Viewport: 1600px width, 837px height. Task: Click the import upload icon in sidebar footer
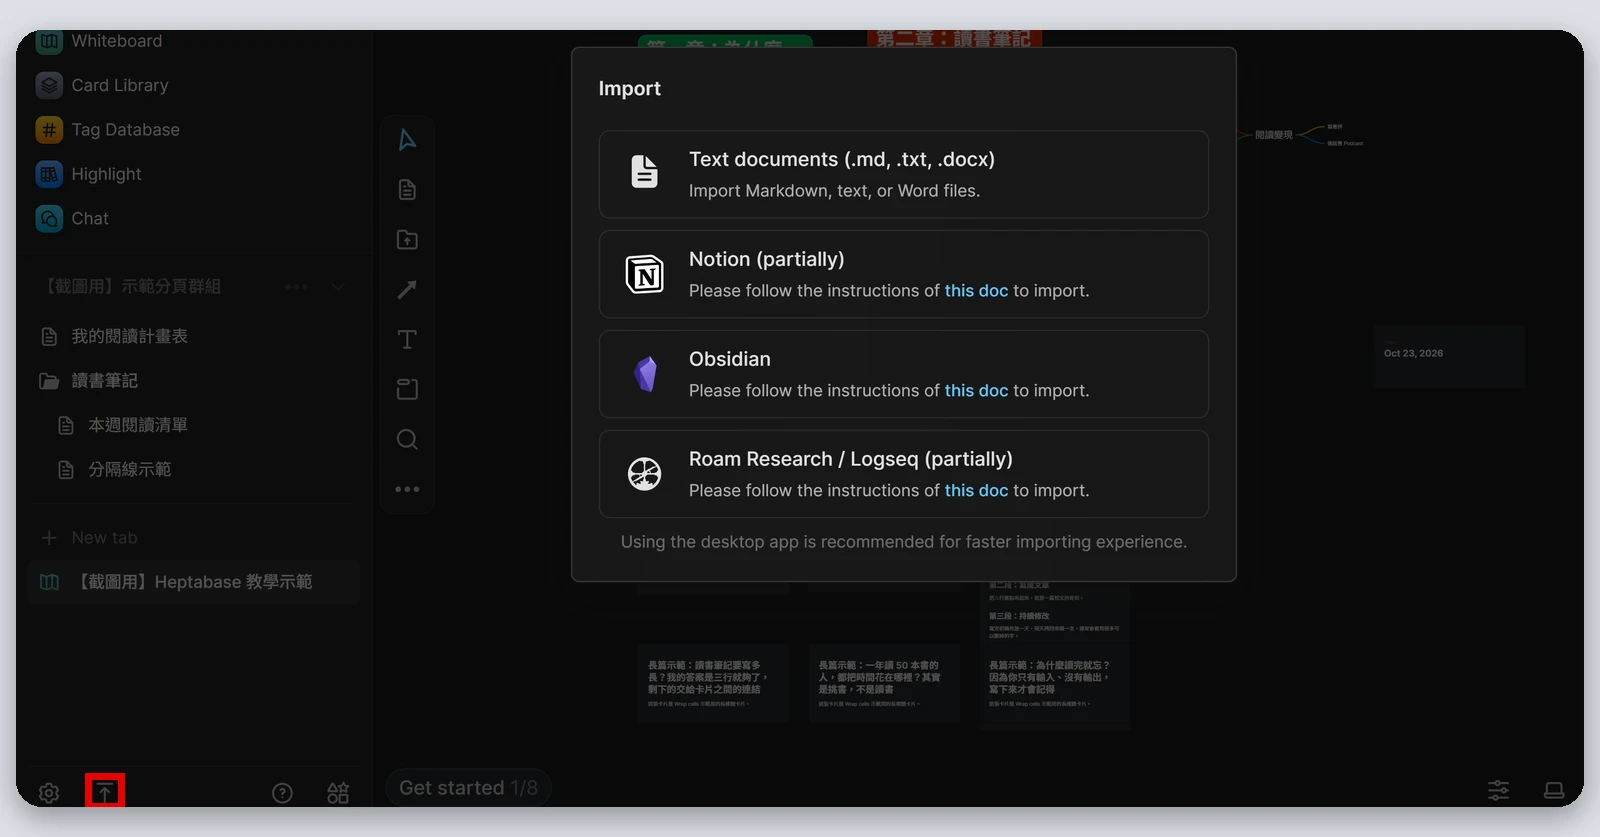pyautogui.click(x=104, y=793)
